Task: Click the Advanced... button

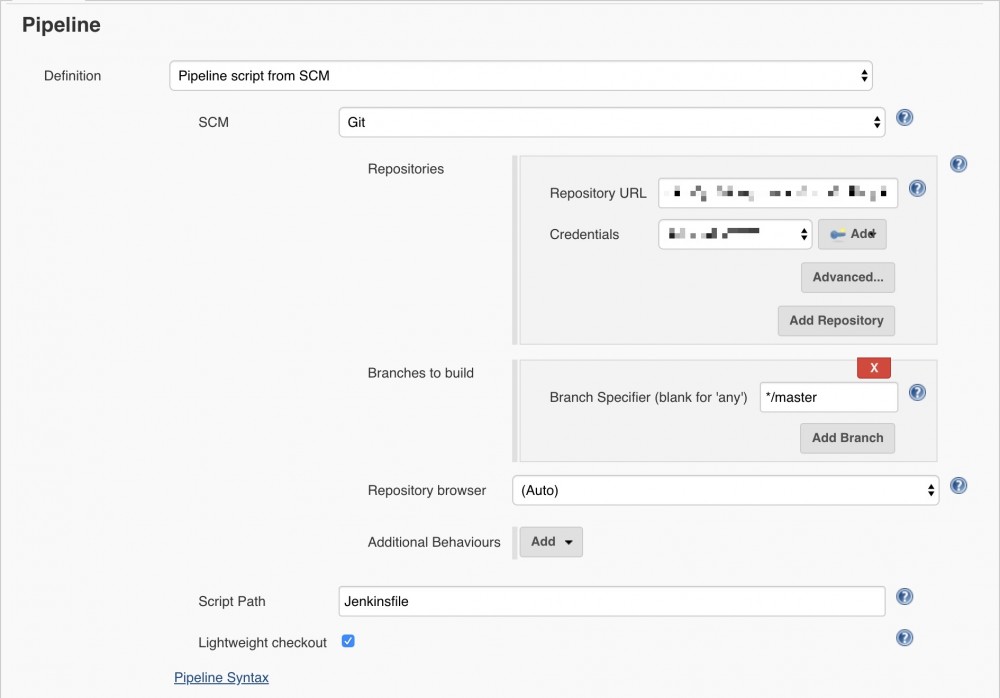Action: (x=847, y=277)
